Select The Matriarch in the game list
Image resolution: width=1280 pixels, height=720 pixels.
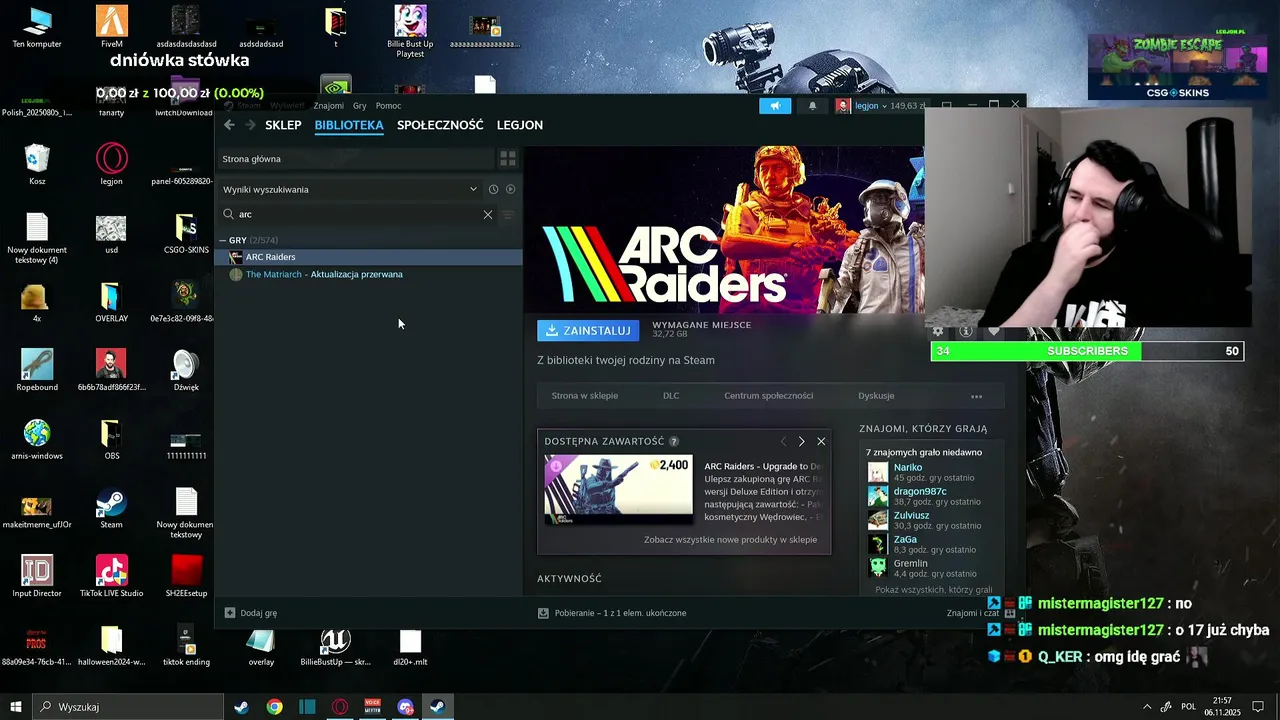point(369,274)
